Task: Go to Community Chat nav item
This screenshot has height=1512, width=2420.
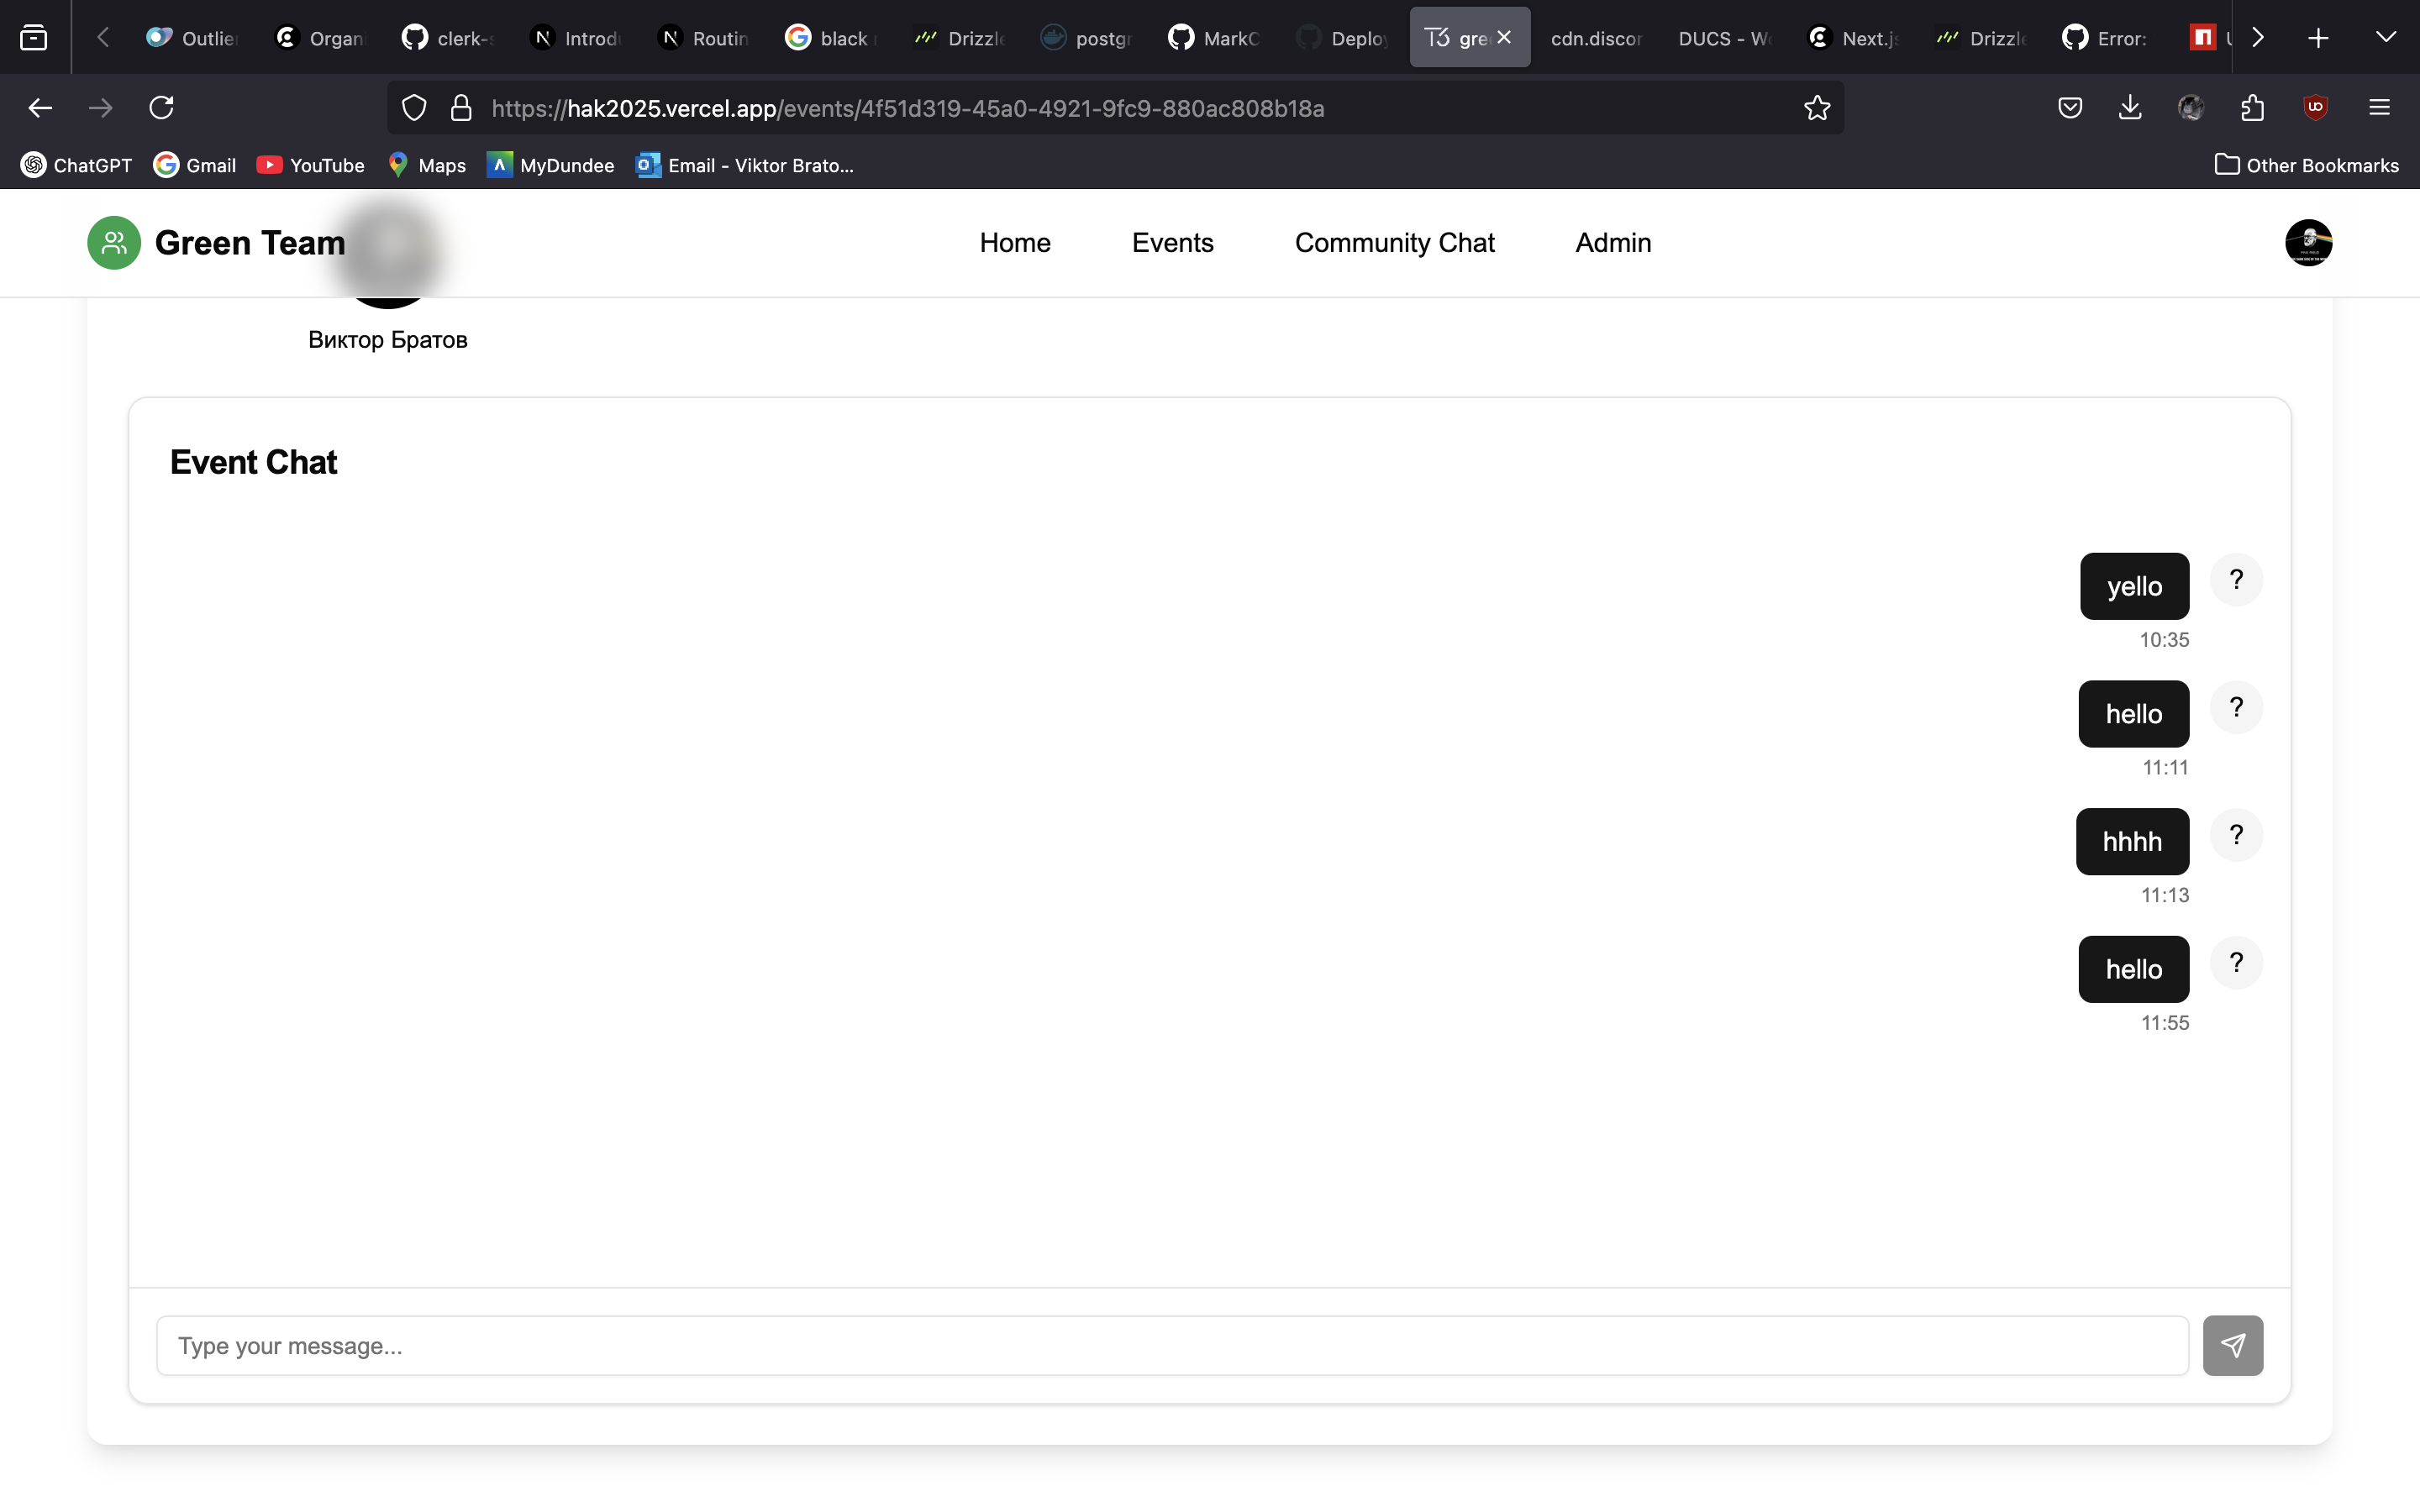Action: click(x=1394, y=243)
